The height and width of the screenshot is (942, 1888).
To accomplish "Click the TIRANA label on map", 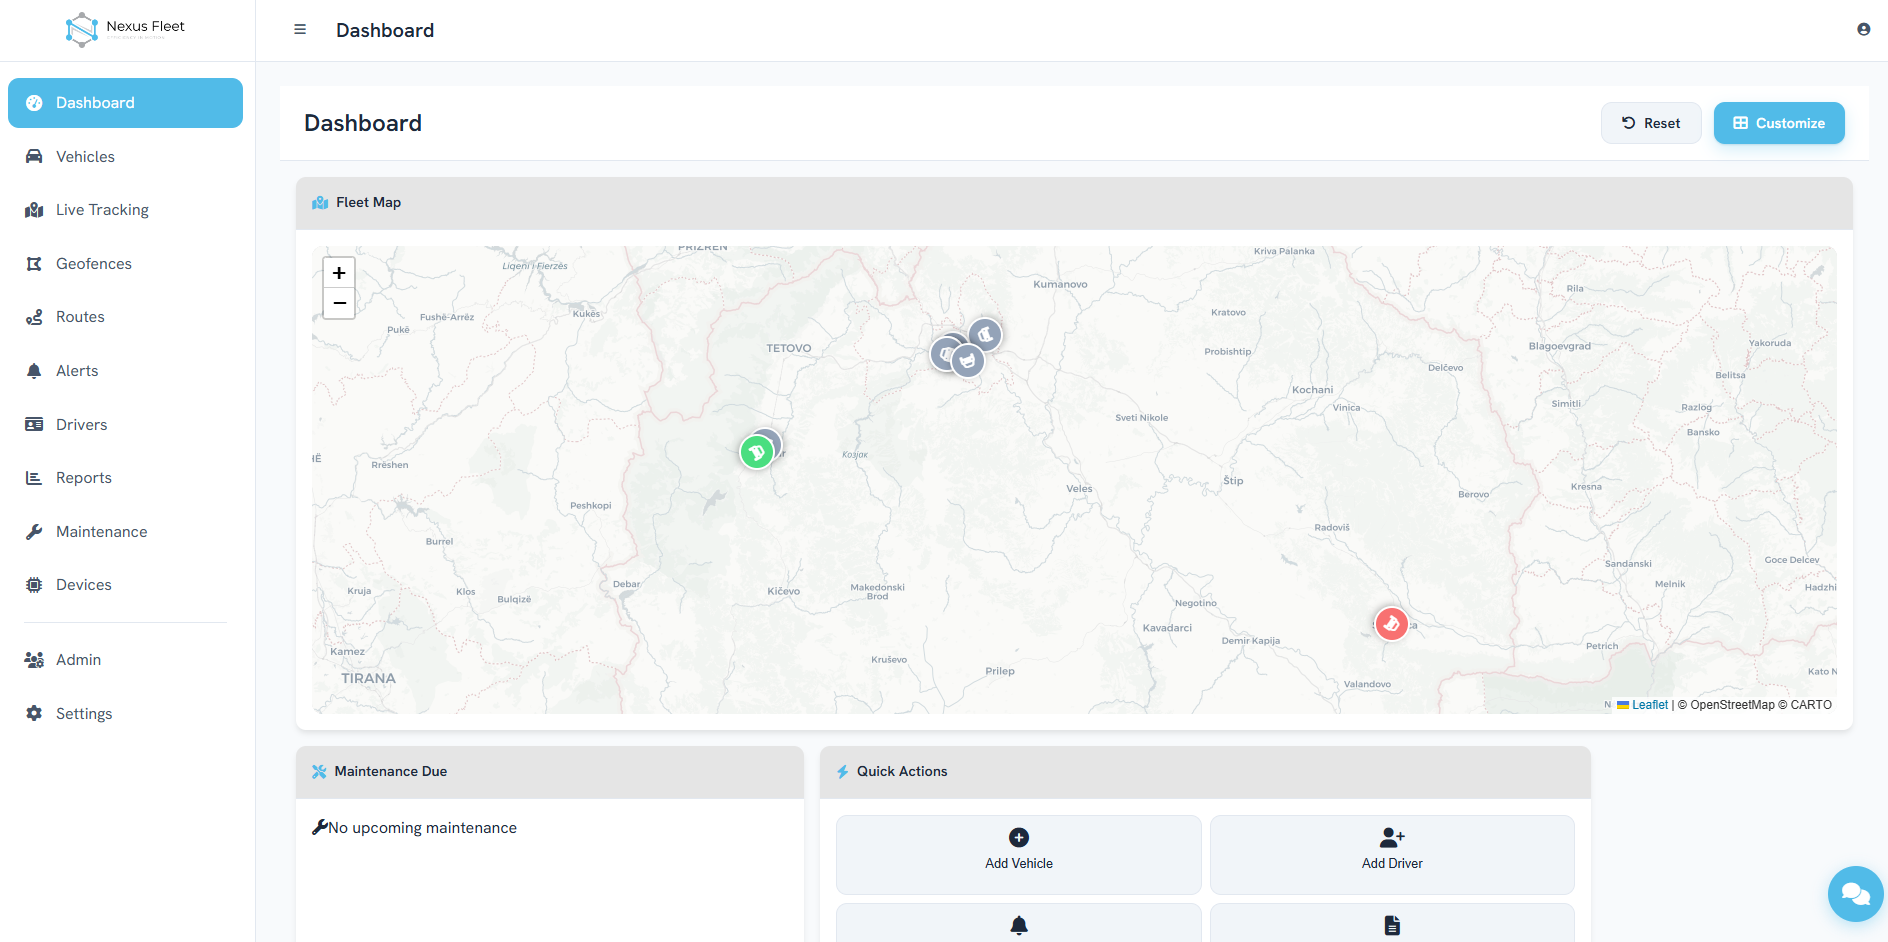I will (x=368, y=678).
